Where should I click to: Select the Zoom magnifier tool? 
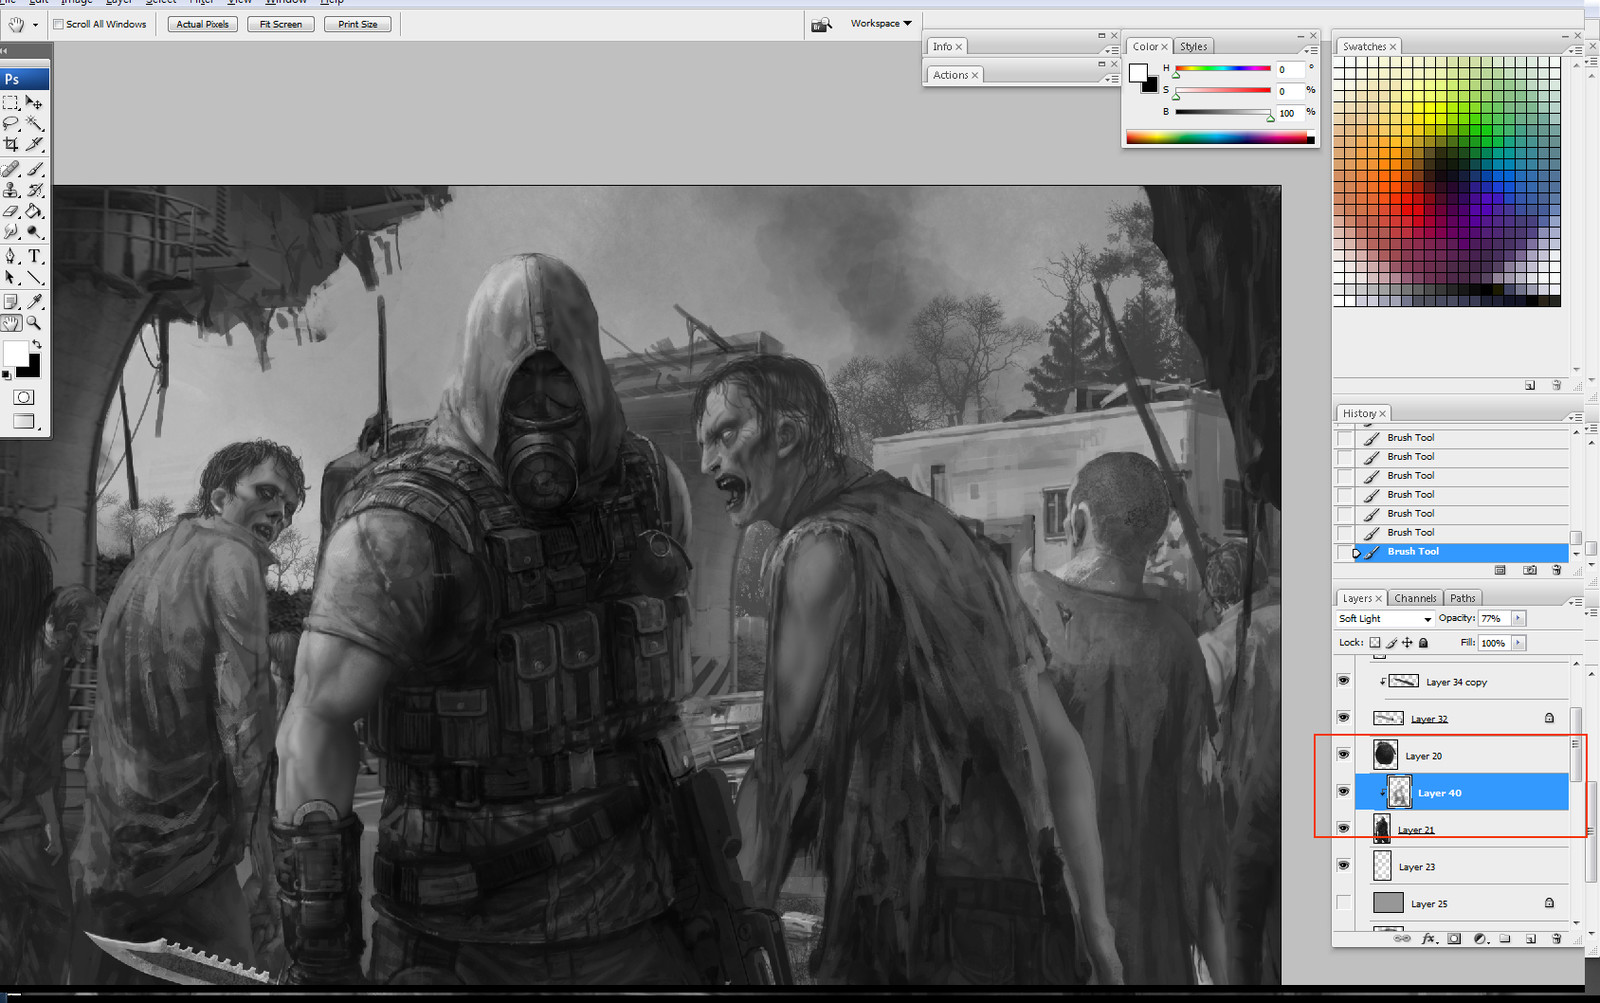click(34, 323)
